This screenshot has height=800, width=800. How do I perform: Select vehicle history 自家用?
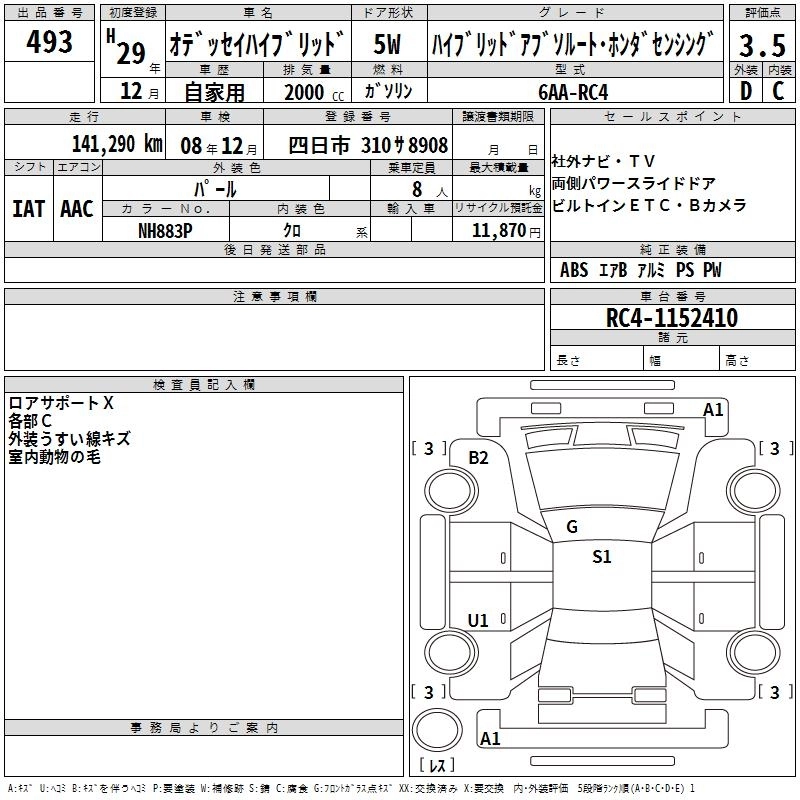tap(214, 92)
